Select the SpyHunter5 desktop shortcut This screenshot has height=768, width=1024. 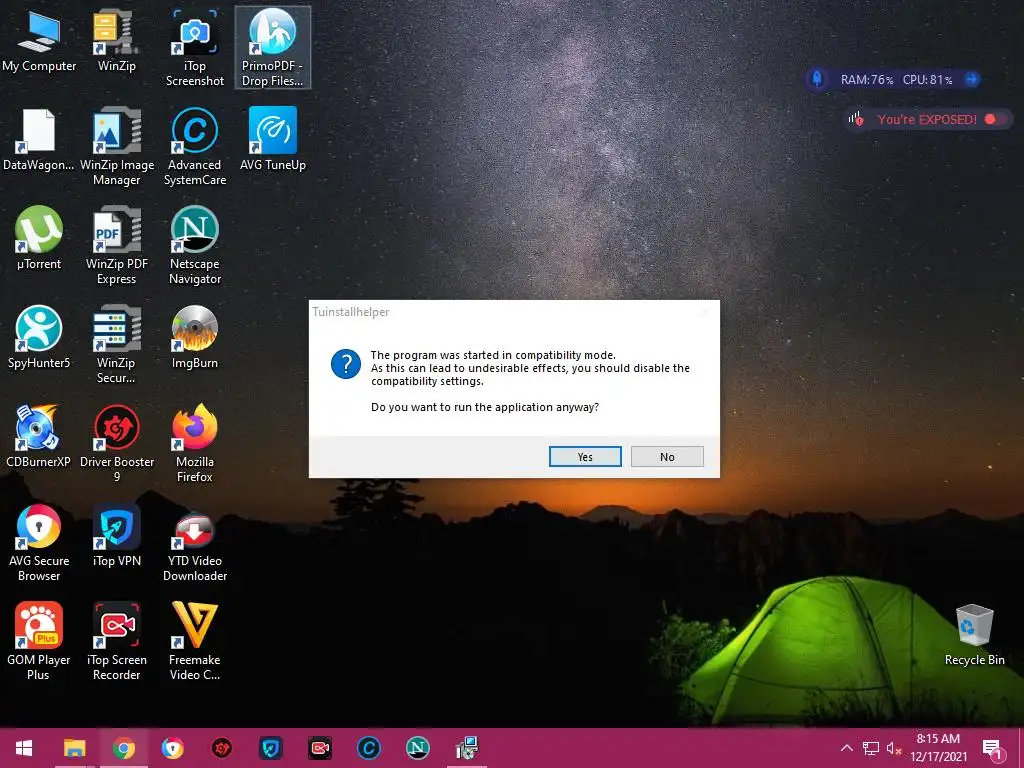pyautogui.click(x=39, y=338)
